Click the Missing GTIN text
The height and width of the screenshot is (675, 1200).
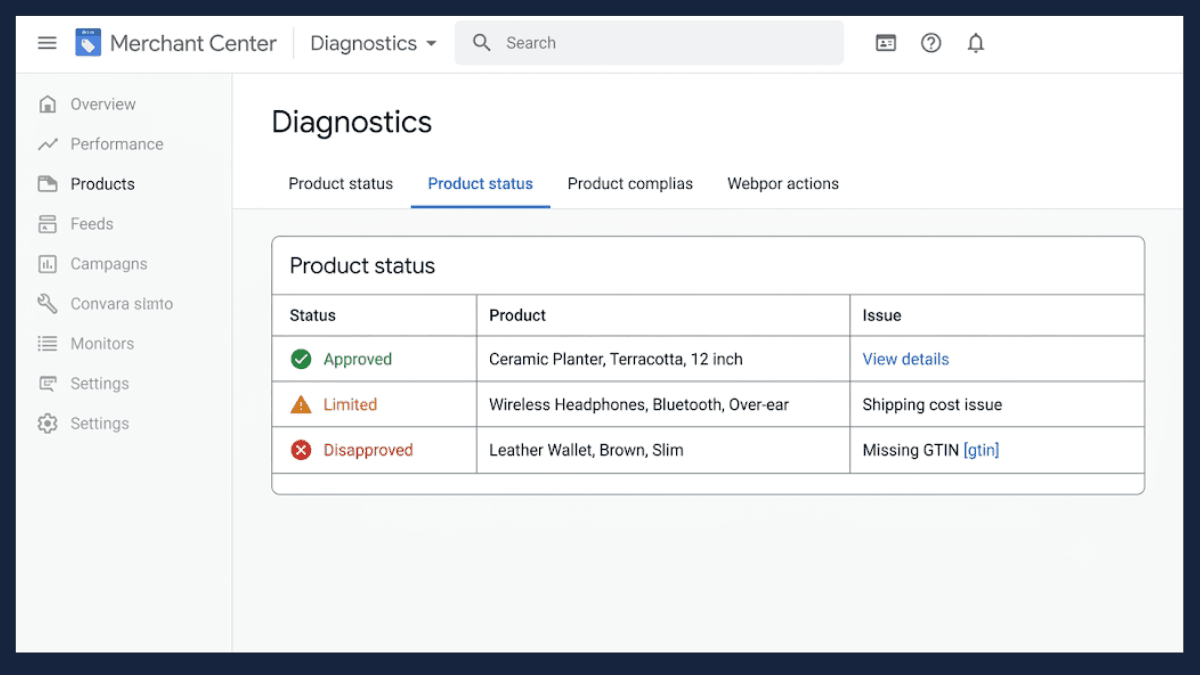pyautogui.click(x=910, y=450)
